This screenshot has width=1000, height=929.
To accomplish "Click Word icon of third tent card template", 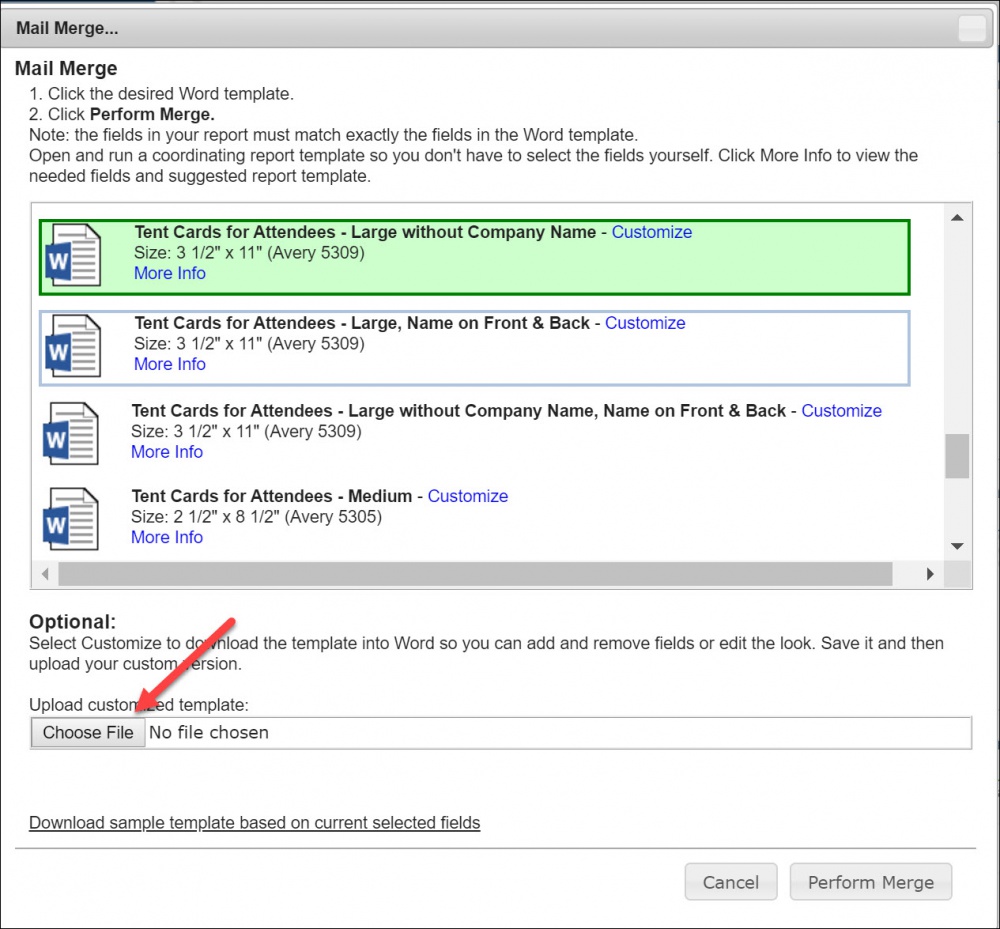I will (x=70, y=433).
